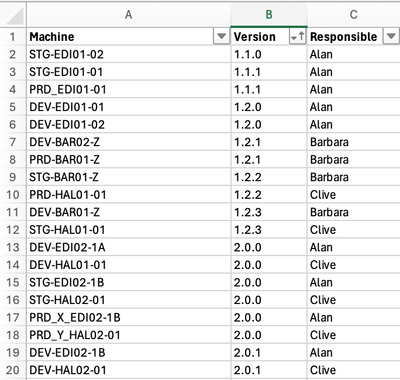Click the Machine header cell
The image size is (400, 380).
(x=129, y=37)
